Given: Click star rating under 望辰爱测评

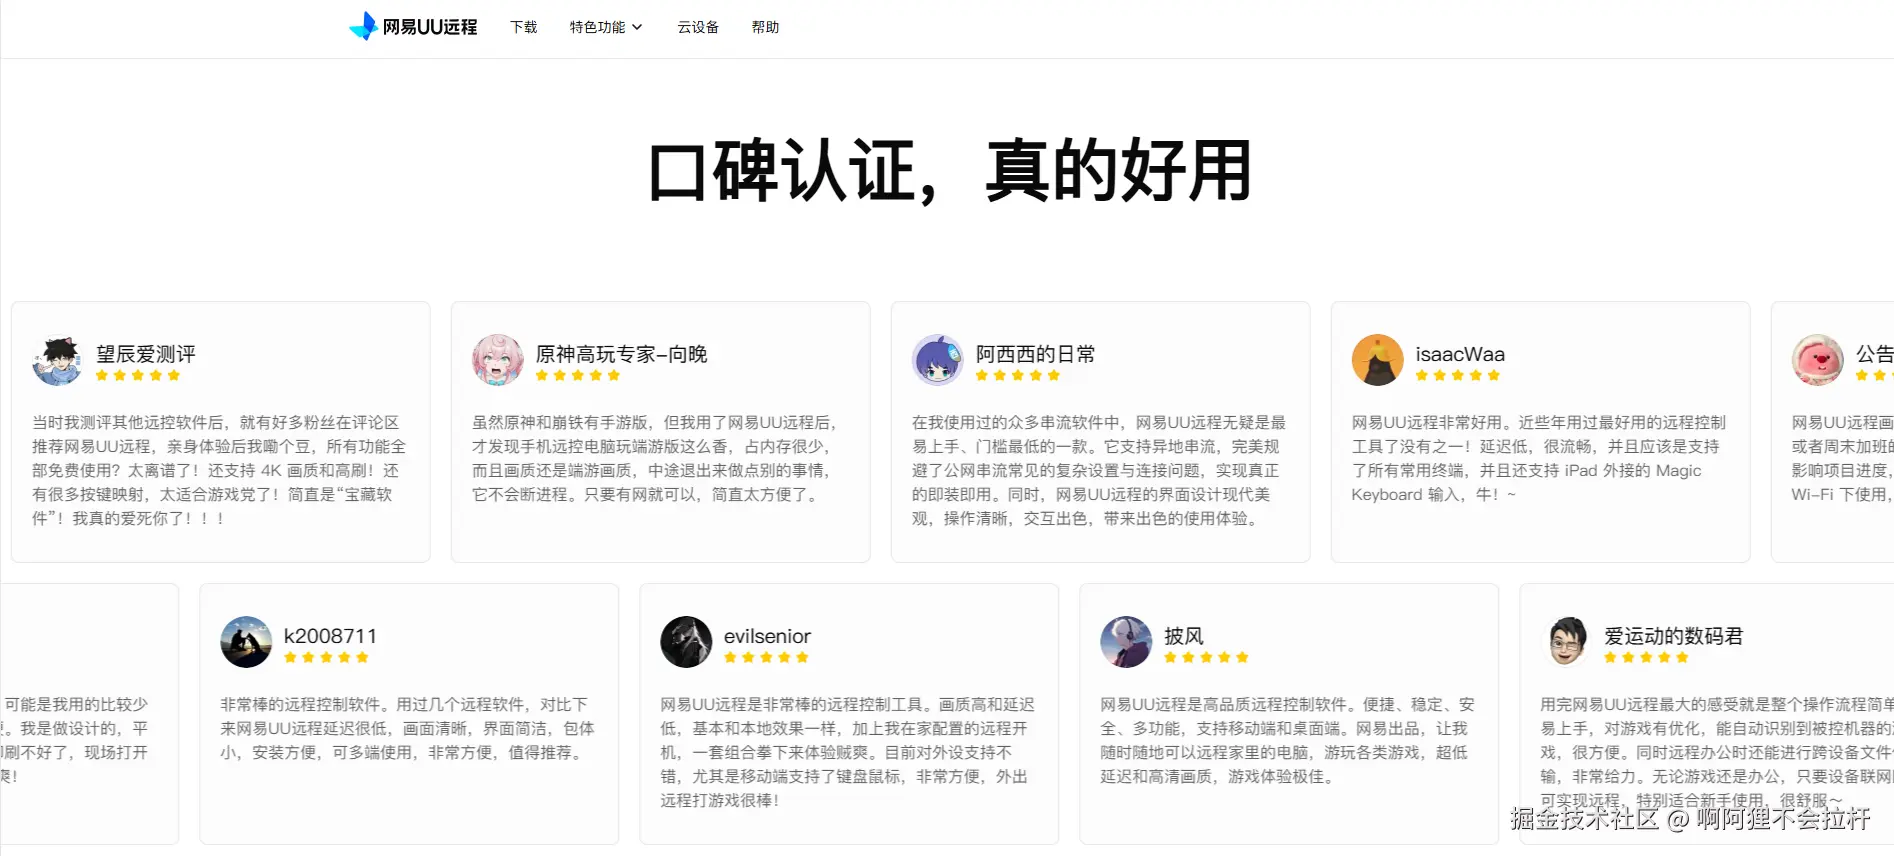Looking at the screenshot, I should point(138,376).
